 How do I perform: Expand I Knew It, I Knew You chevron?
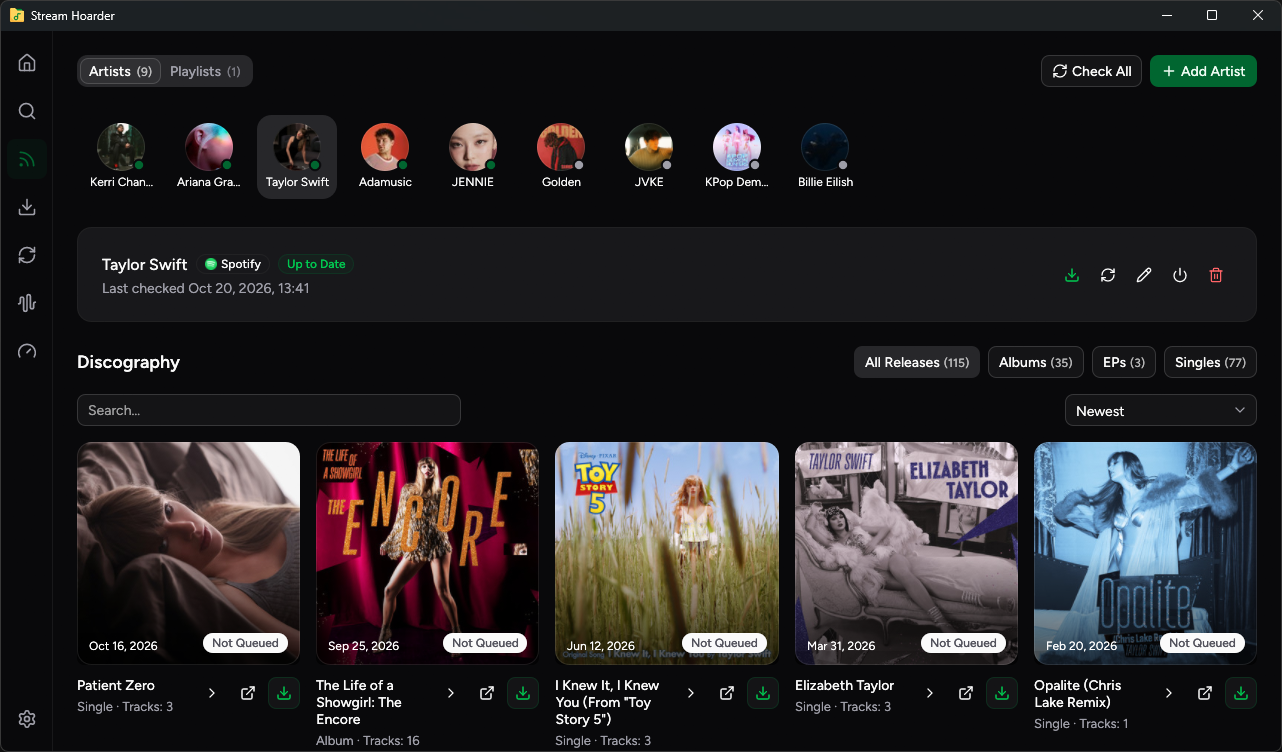tap(690, 693)
